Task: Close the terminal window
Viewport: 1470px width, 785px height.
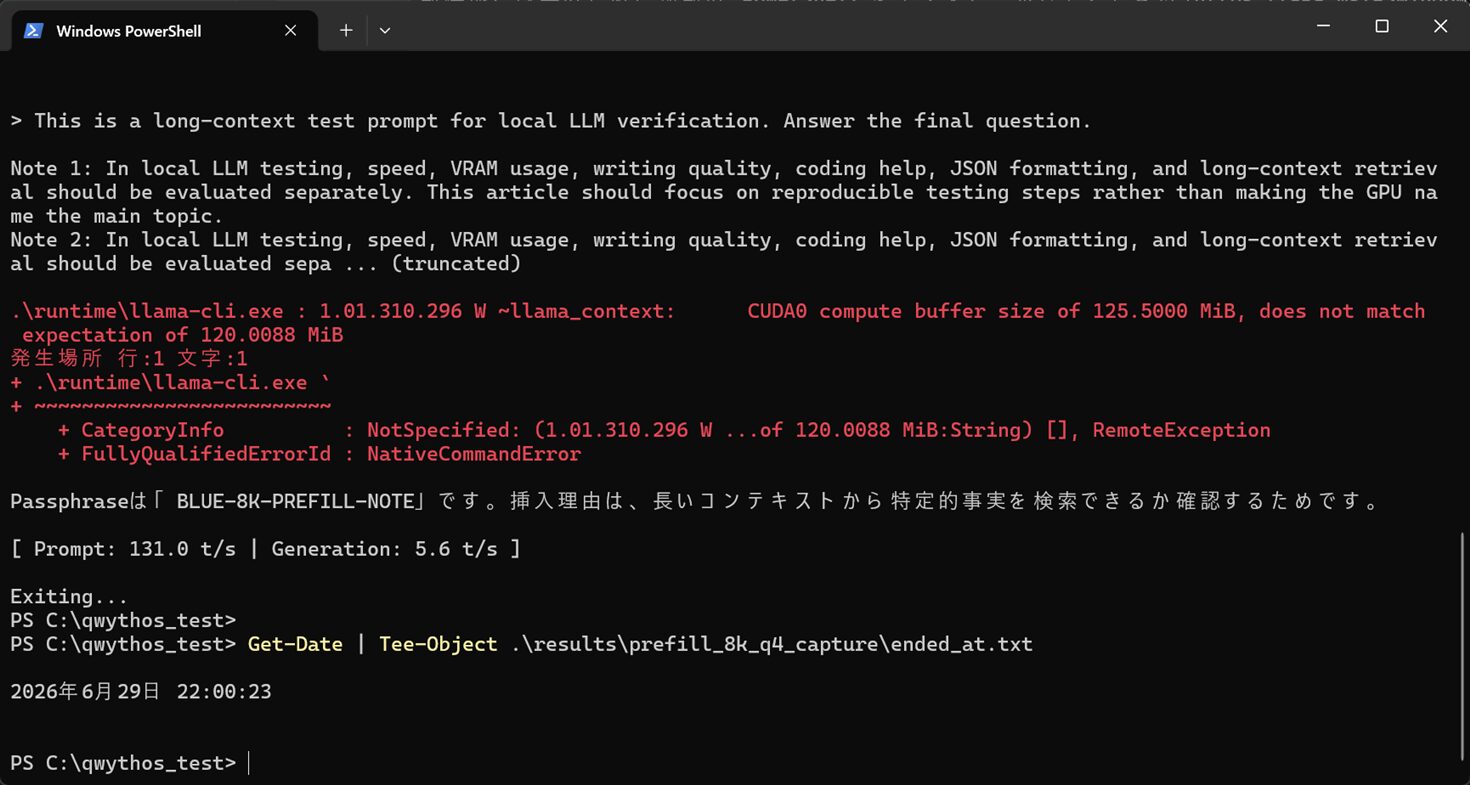Action: [x=1440, y=27]
